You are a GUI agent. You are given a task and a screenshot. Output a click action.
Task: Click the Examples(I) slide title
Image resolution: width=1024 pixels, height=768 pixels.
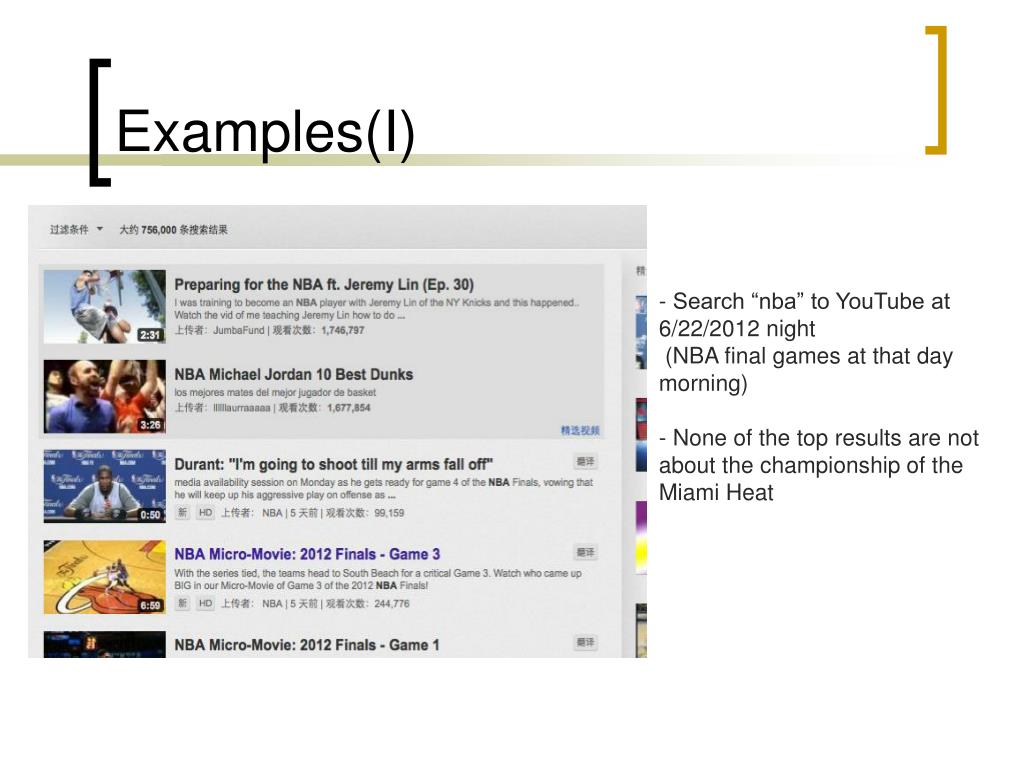tap(265, 132)
